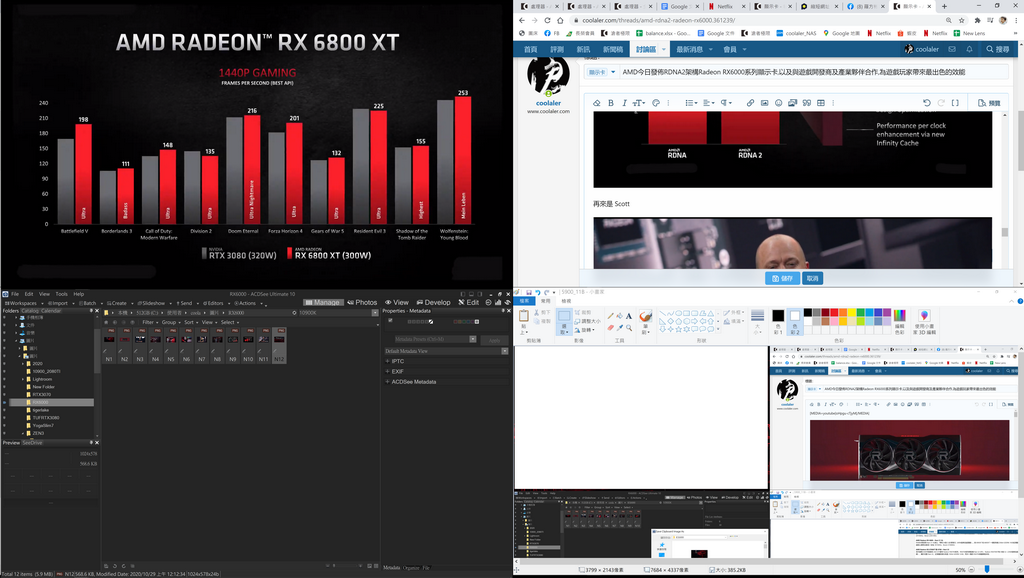Click the Cancel button under editor

pyautogui.click(x=812, y=278)
